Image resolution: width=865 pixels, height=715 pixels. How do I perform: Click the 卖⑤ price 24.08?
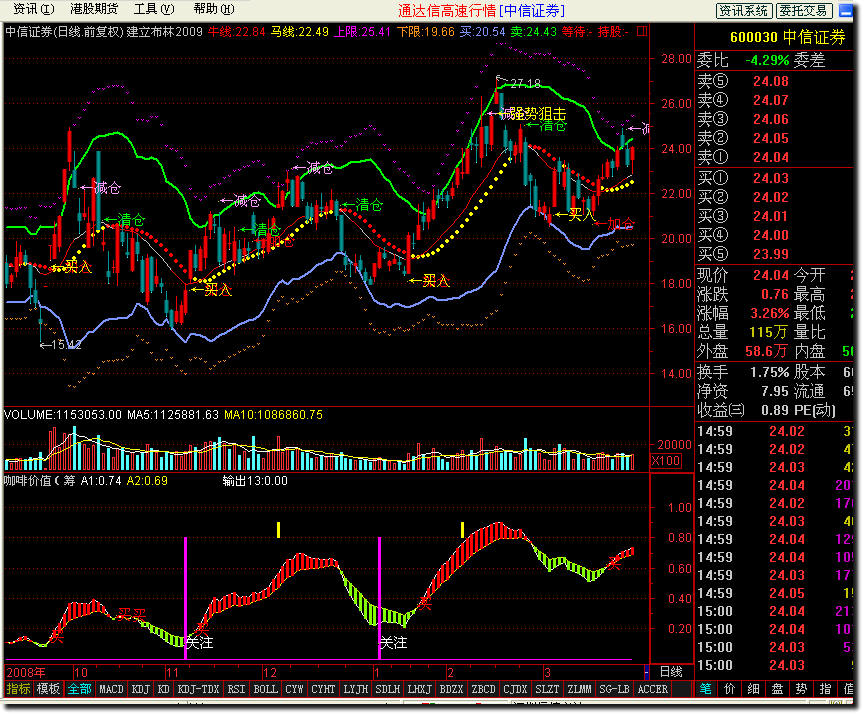tap(771, 82)
